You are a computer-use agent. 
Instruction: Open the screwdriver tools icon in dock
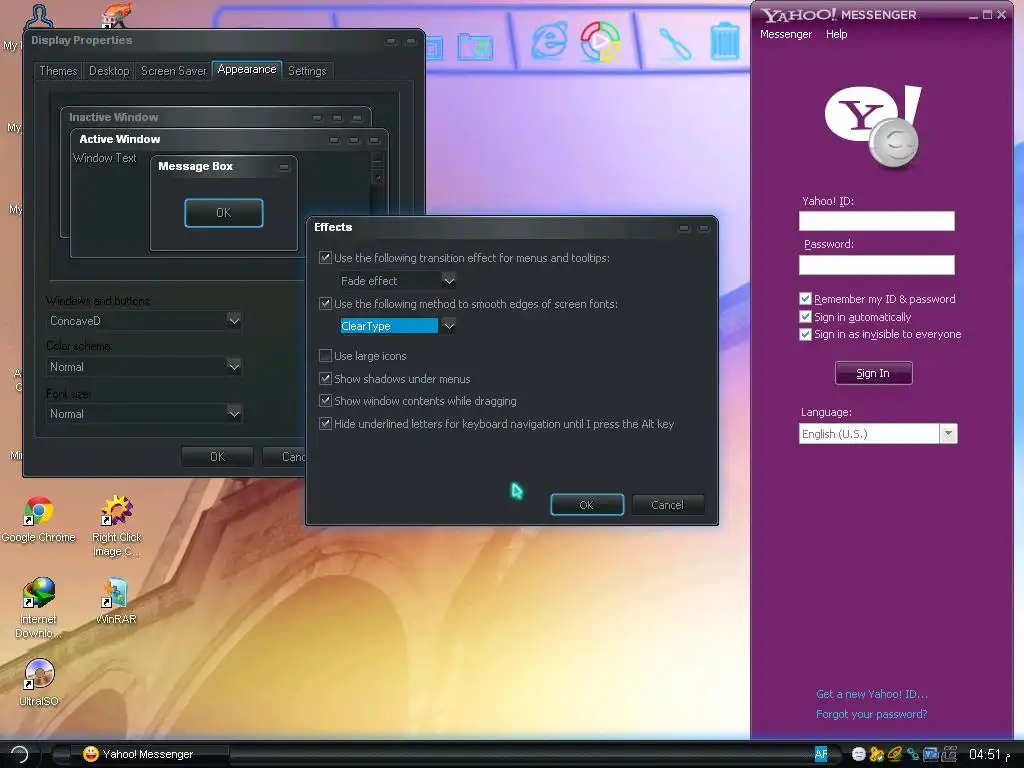point(675,44)
